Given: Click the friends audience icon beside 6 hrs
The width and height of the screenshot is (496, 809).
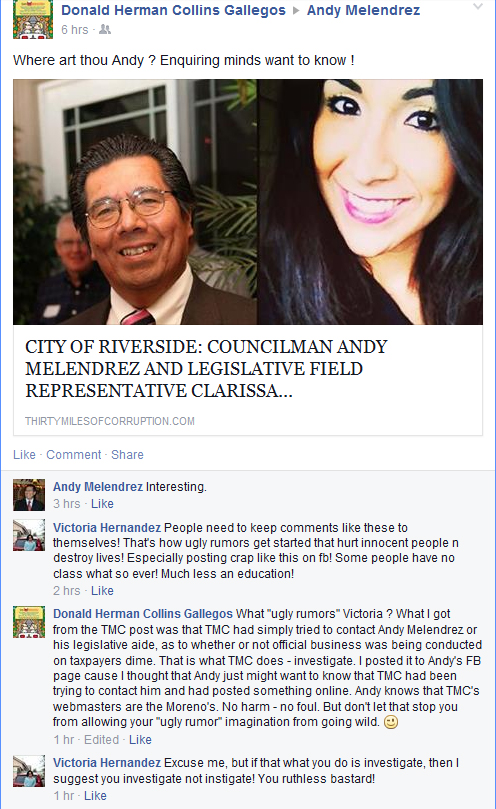Looking at the screenshot, I should point(105,30).
